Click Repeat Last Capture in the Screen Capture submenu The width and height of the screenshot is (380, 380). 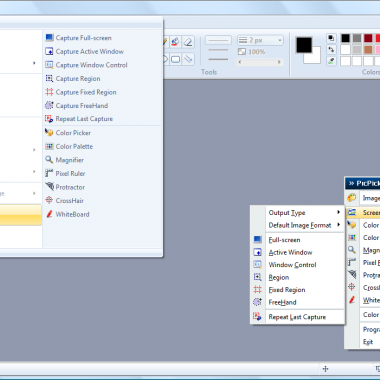[x=297, y=317]
